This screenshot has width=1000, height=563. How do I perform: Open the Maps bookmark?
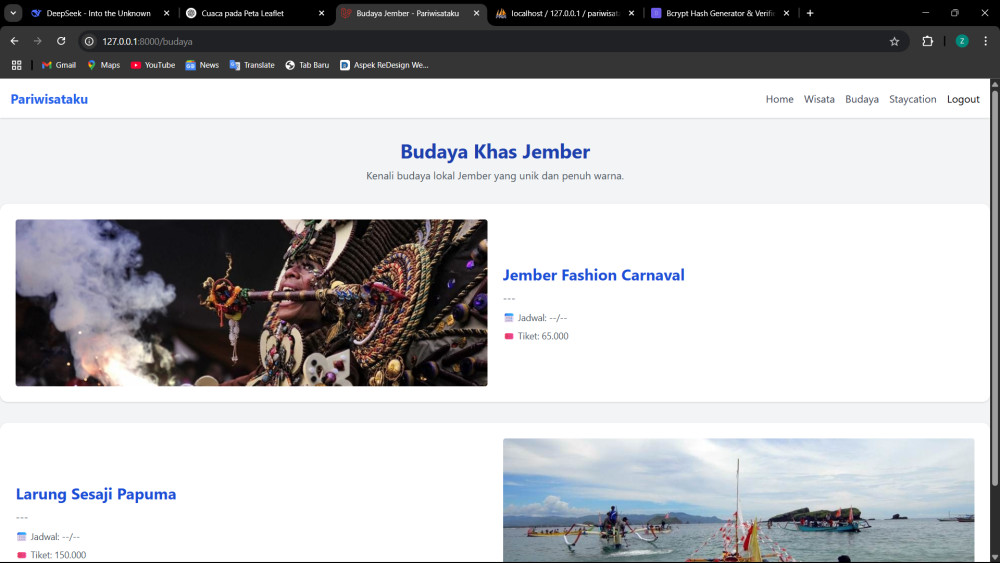(103, 65)
